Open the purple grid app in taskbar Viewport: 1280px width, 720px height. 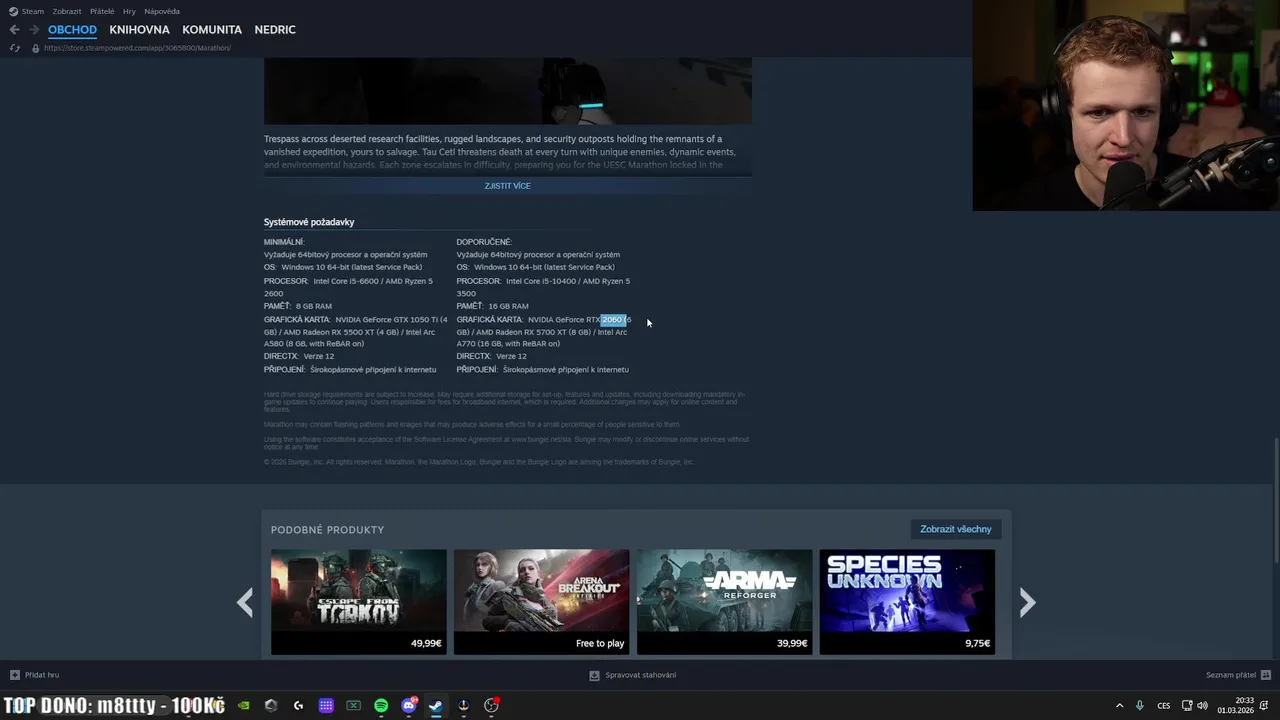click(x=326, y=705)
